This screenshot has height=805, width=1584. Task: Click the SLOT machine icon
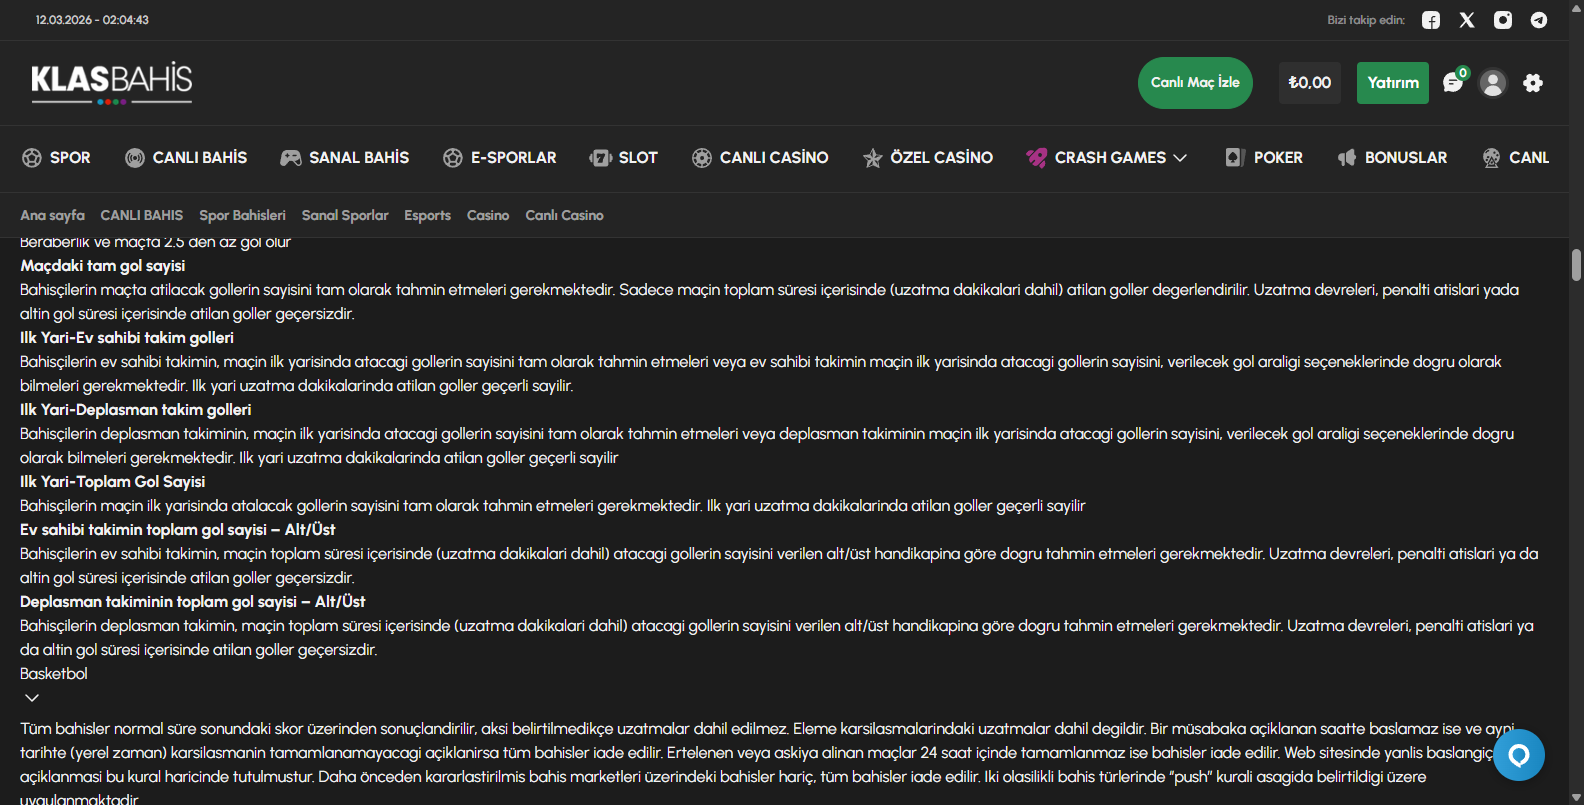(x=601, y=158)
